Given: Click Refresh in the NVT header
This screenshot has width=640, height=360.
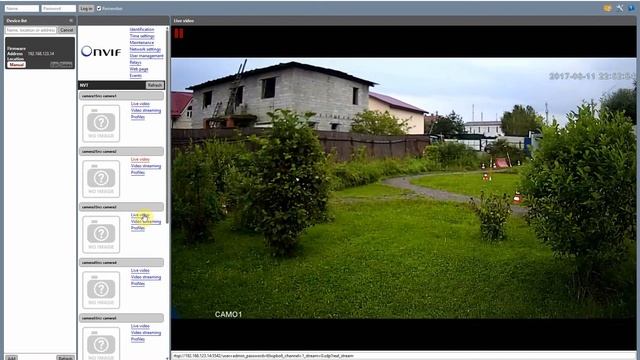Looking at the screenshot, I should tap(155, 85).
